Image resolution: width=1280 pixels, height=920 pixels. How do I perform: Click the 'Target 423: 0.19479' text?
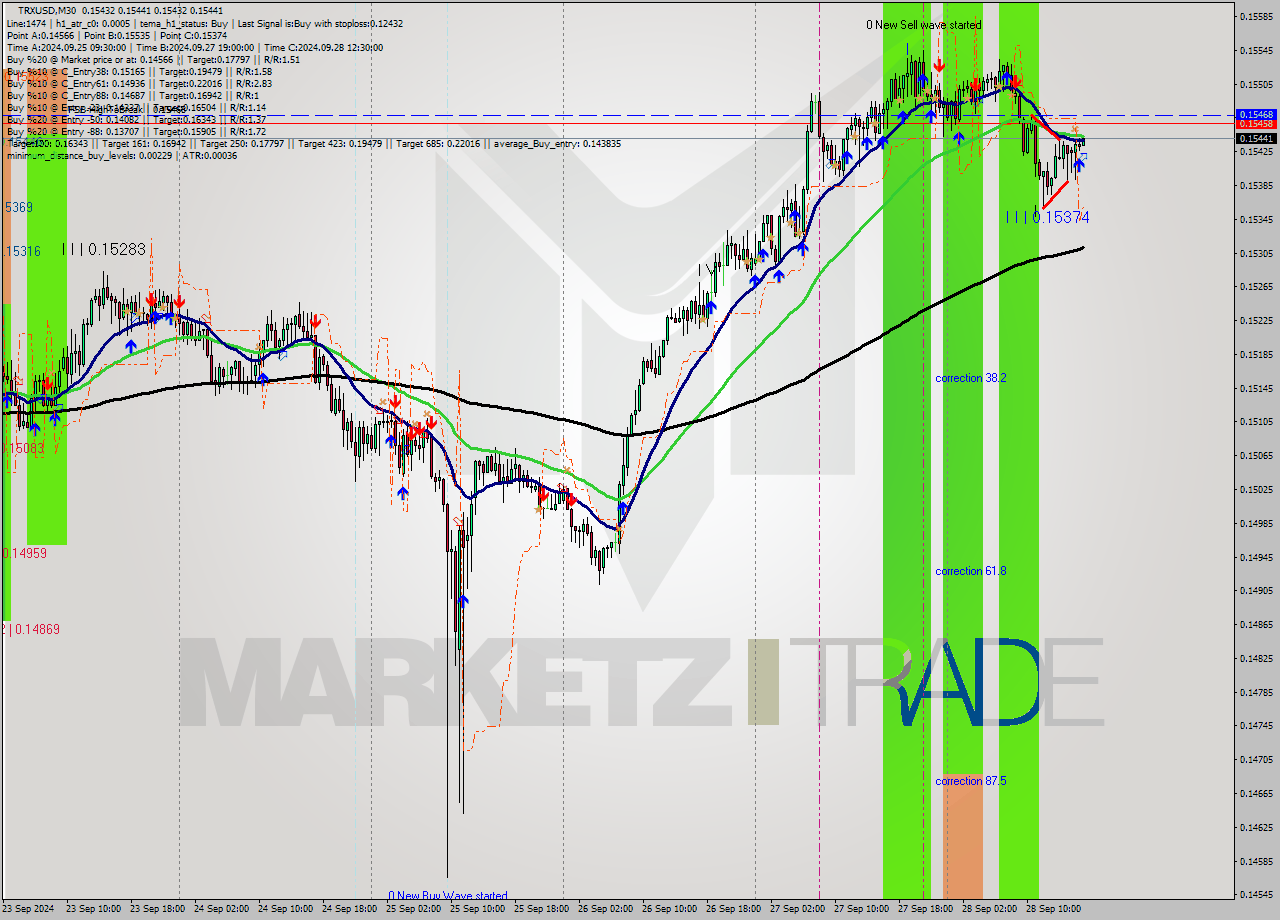pos(339,143)
